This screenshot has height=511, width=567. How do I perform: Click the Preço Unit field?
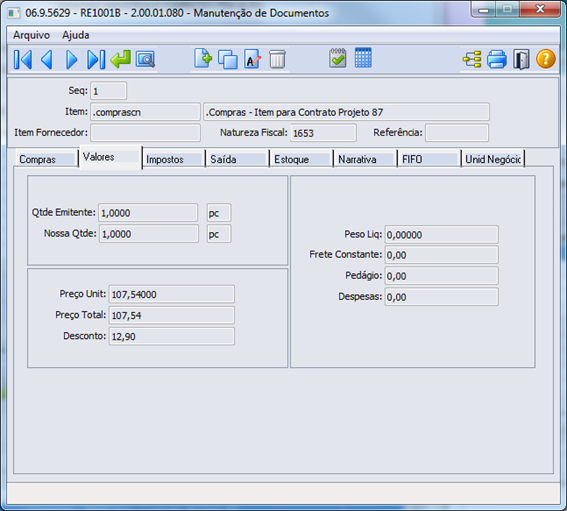171,294
